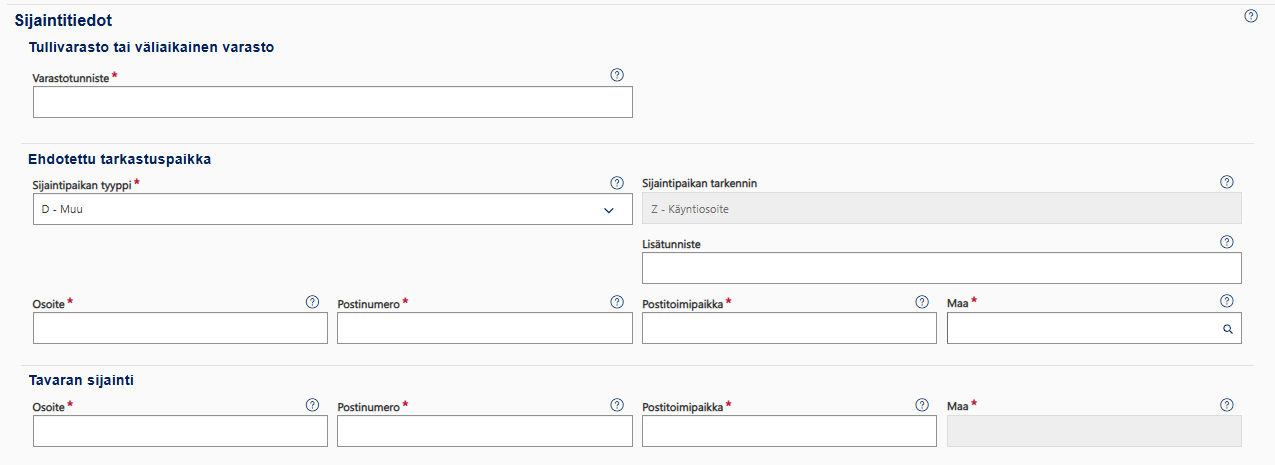Focus Postitoimipaikka field under Ehdotettu tarkastuspaikka
Image resolution: width=1275 pixels, height=465 pixels.
pyautogui.click(x=789, y=328)
